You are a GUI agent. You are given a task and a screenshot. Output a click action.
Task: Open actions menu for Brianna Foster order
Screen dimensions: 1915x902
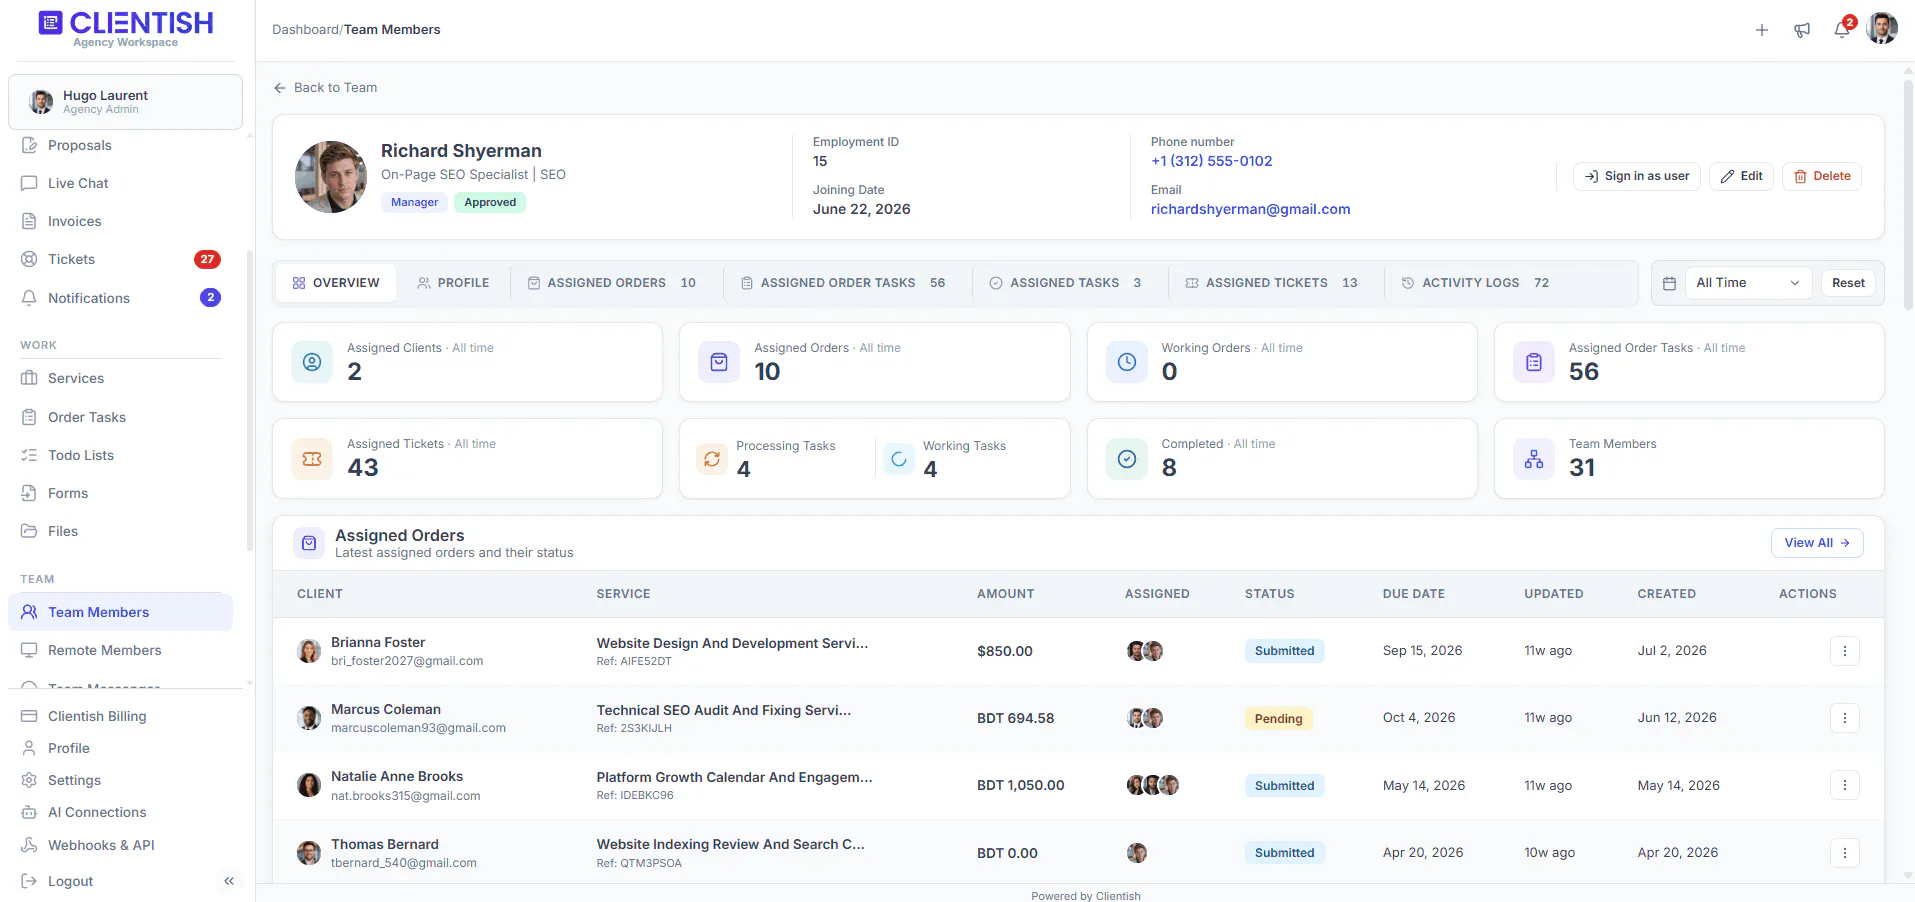[x=1845, y=651]
